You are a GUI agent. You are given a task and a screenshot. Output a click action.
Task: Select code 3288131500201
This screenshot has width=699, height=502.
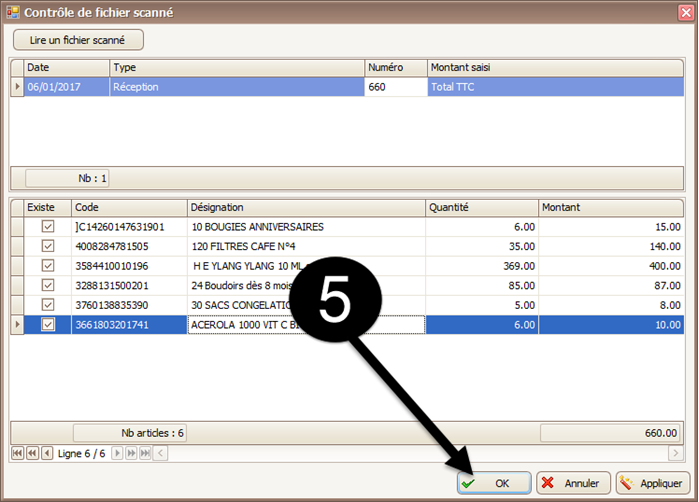[129, 285]
